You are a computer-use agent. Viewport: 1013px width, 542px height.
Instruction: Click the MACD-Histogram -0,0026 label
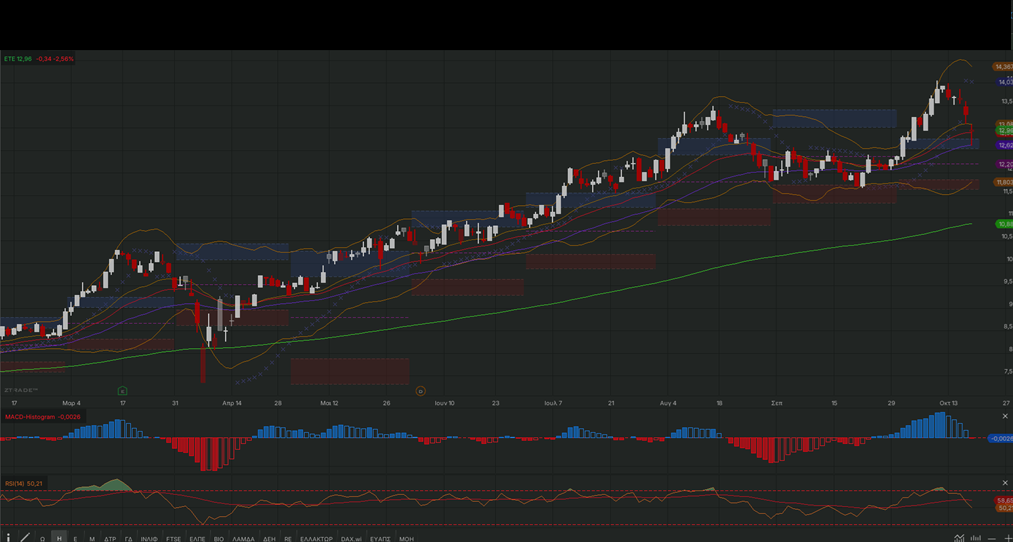43,417
